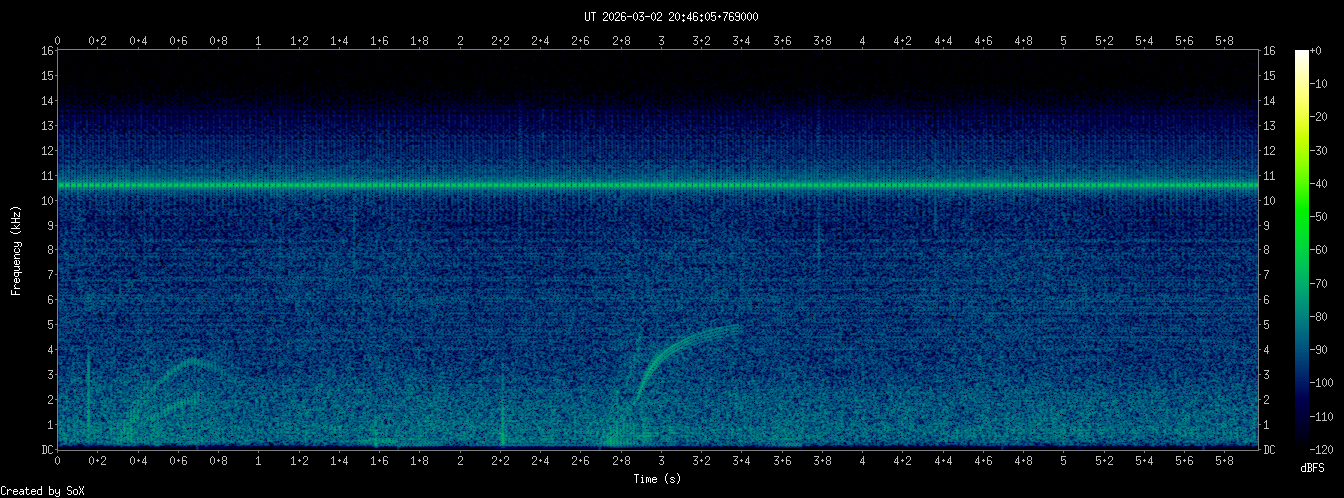The width and height of the screenshot is (1344, 498).
Task: Click the 11 kHz label on left axis
Action: point(46,176)
